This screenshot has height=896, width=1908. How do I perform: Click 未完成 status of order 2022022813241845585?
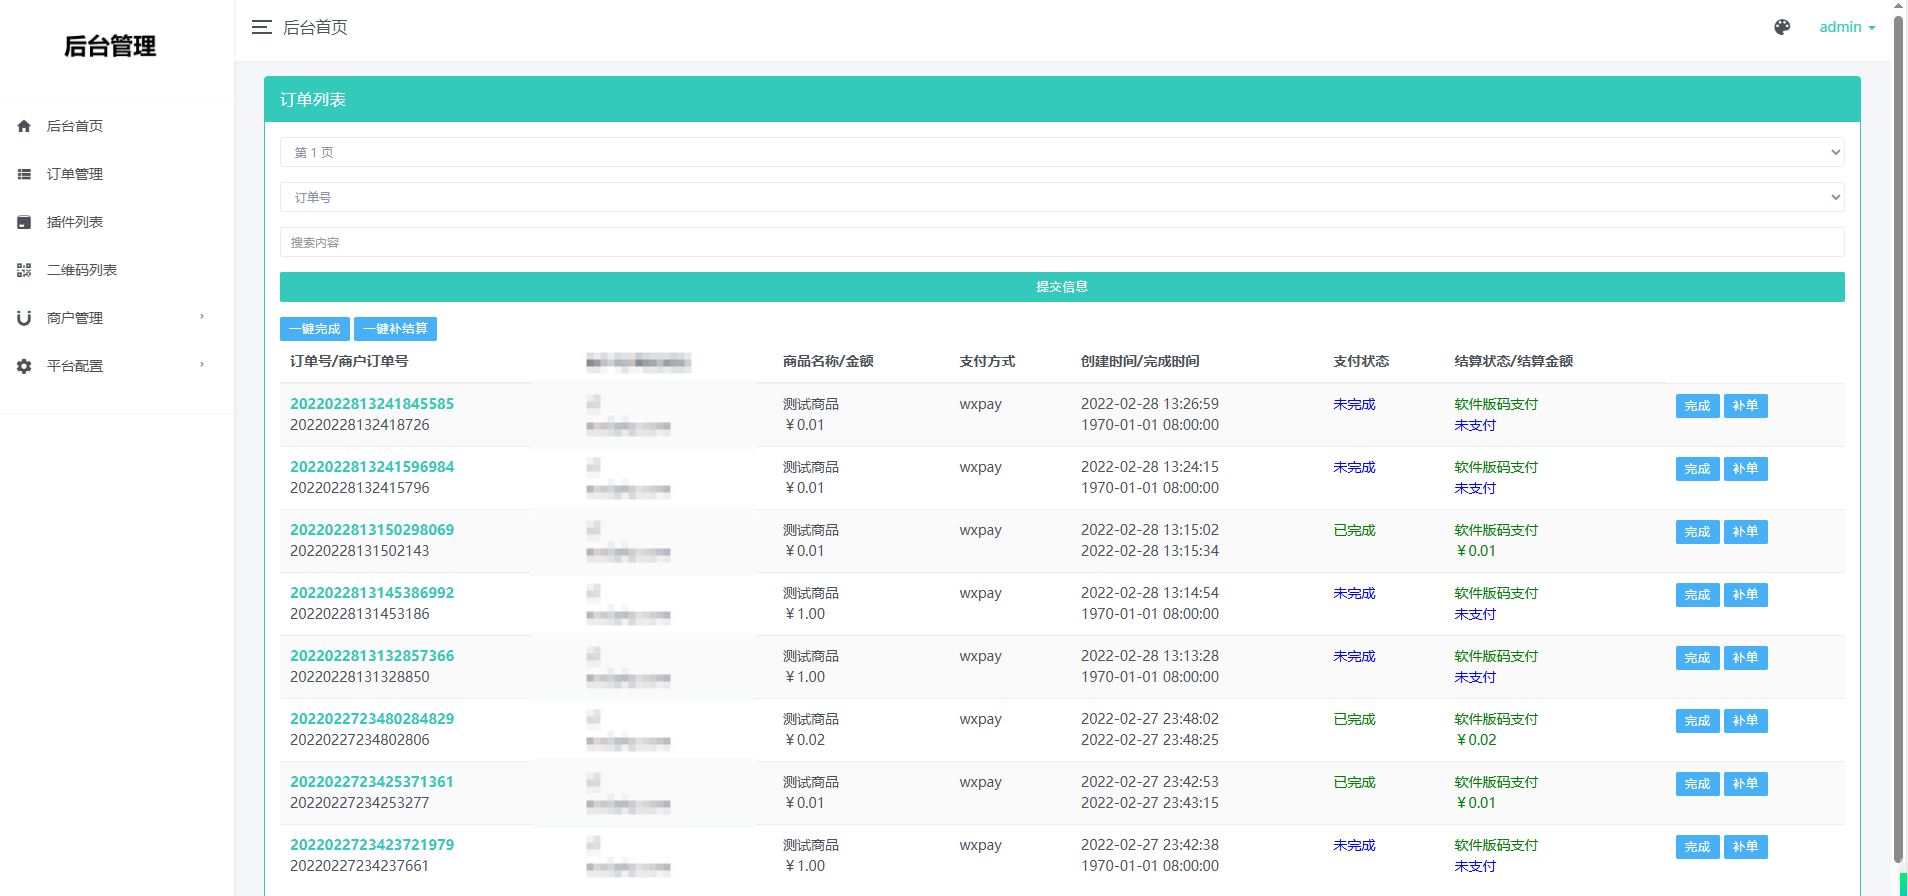click(x=1354, y=404)
